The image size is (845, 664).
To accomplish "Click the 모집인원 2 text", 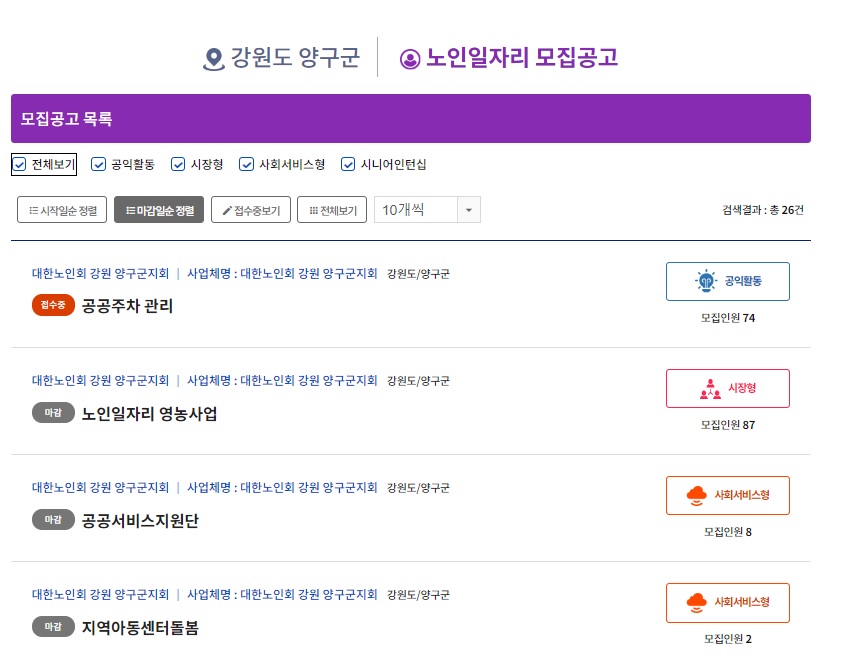I will 728,639.
